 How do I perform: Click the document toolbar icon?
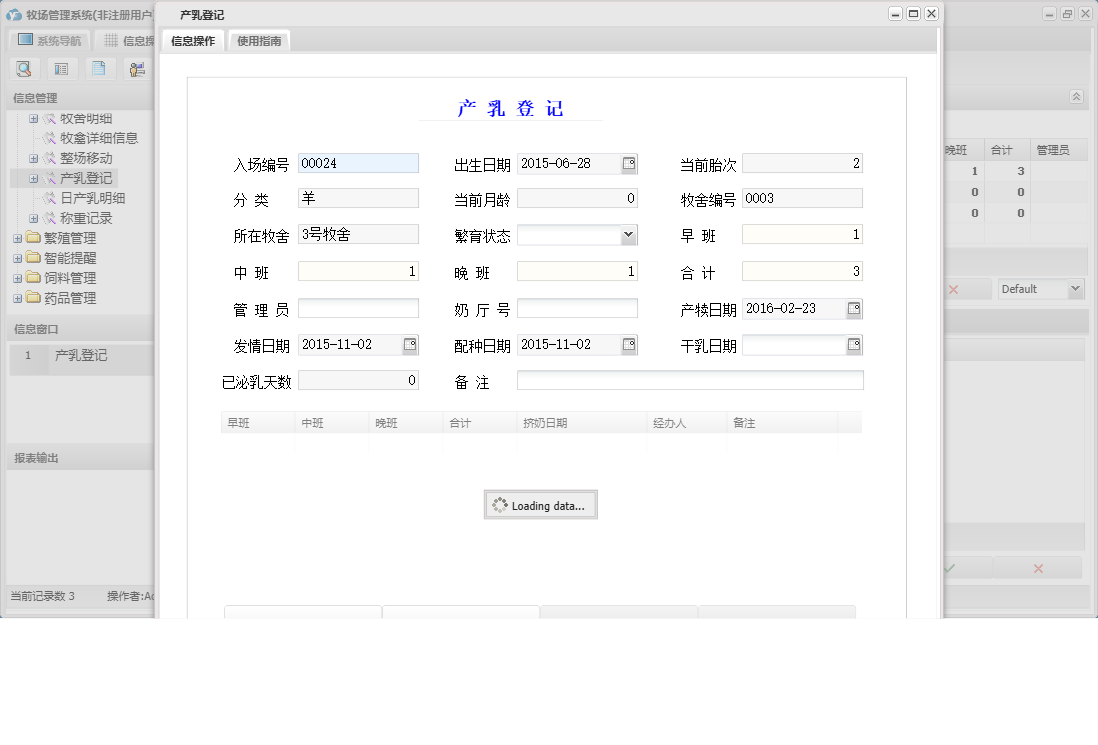tap(99, 68)
